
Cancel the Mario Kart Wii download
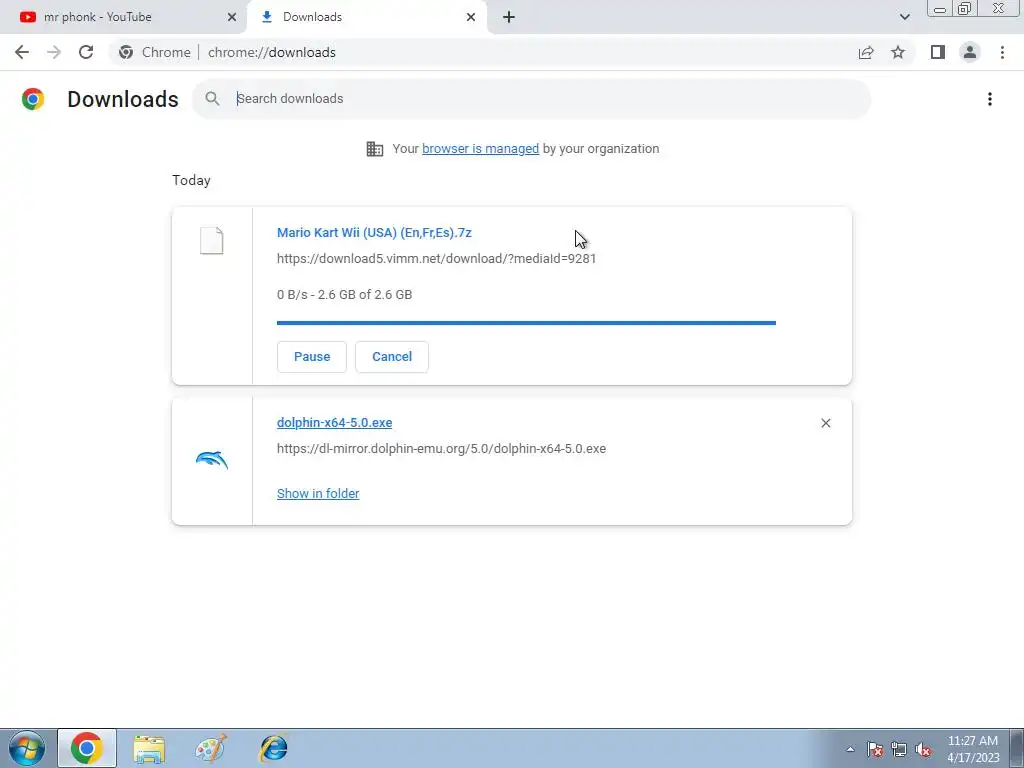tap(392, 357)
